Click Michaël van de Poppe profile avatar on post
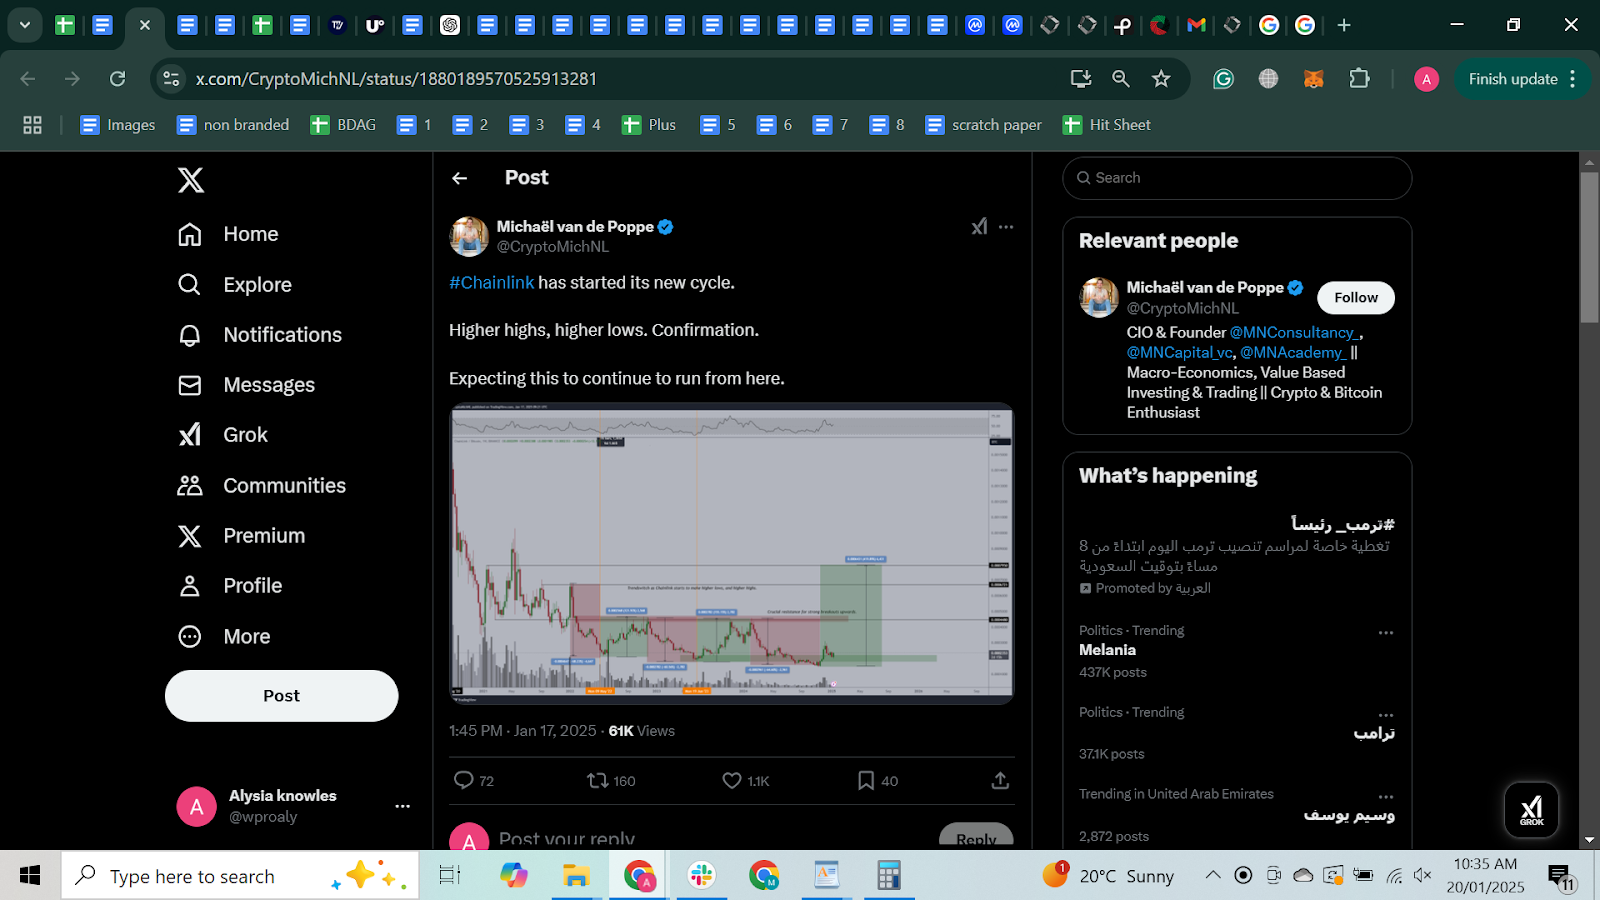Viewport: 1600px width, 900px height. (x=469, y=237)
